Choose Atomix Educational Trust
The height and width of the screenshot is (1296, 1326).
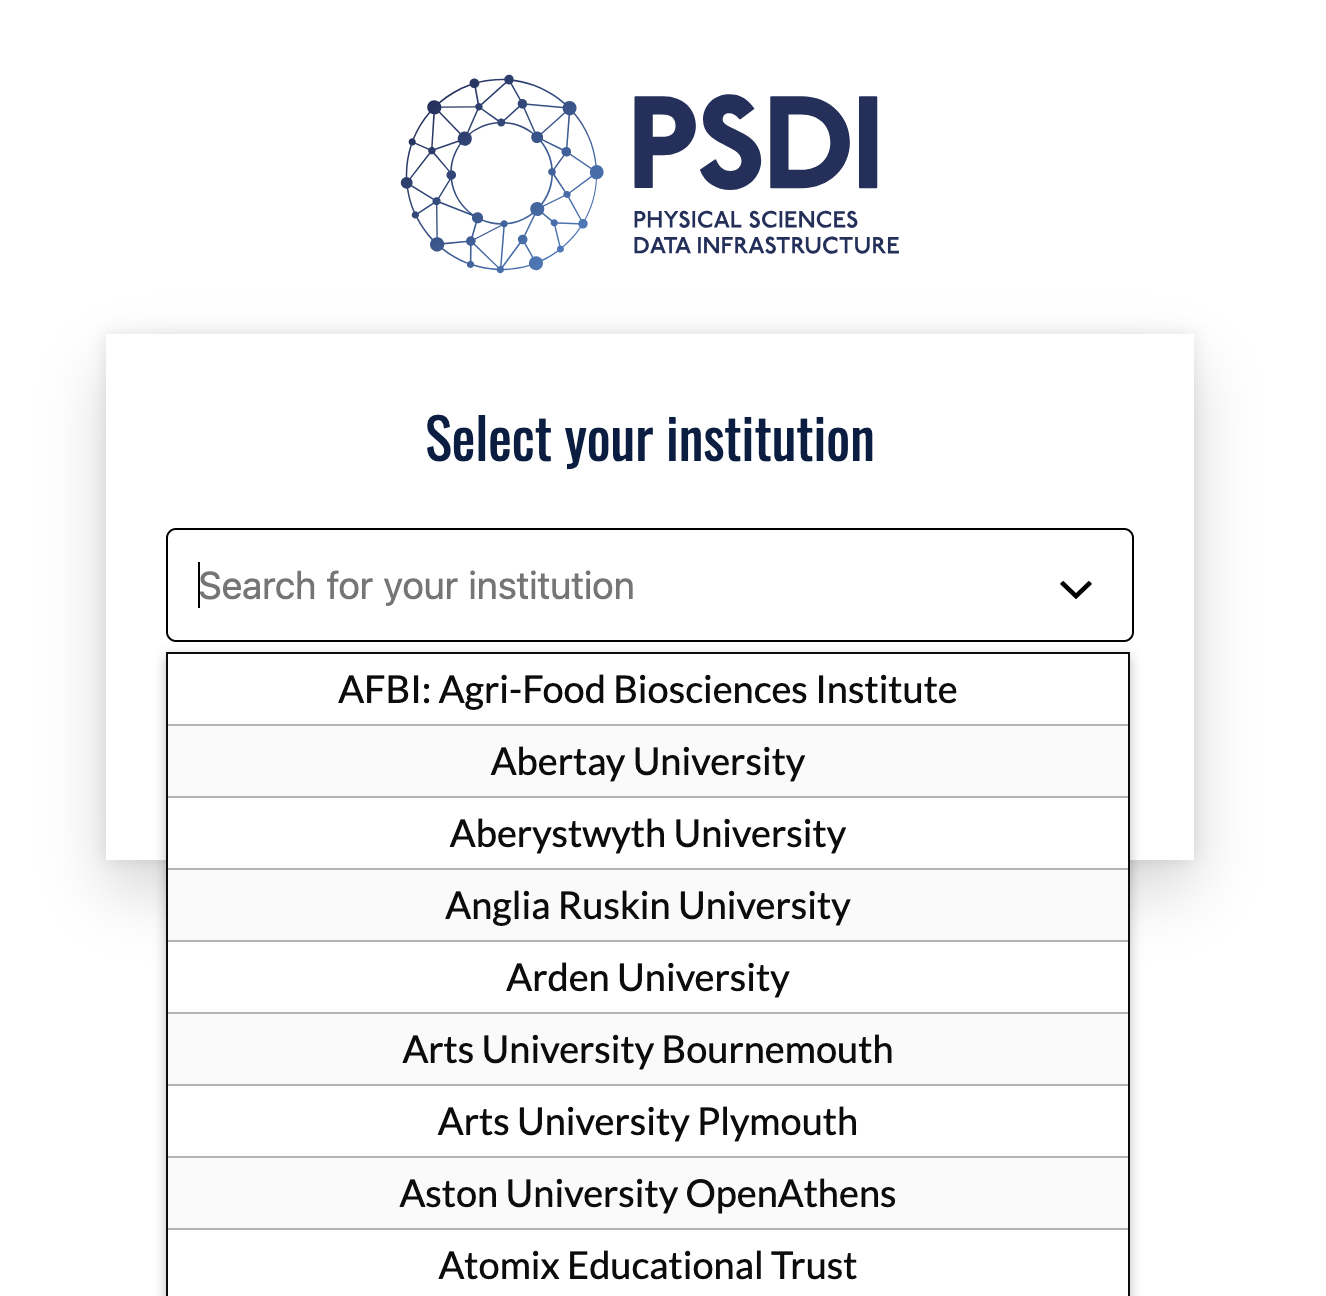(x=648, y=1263)
